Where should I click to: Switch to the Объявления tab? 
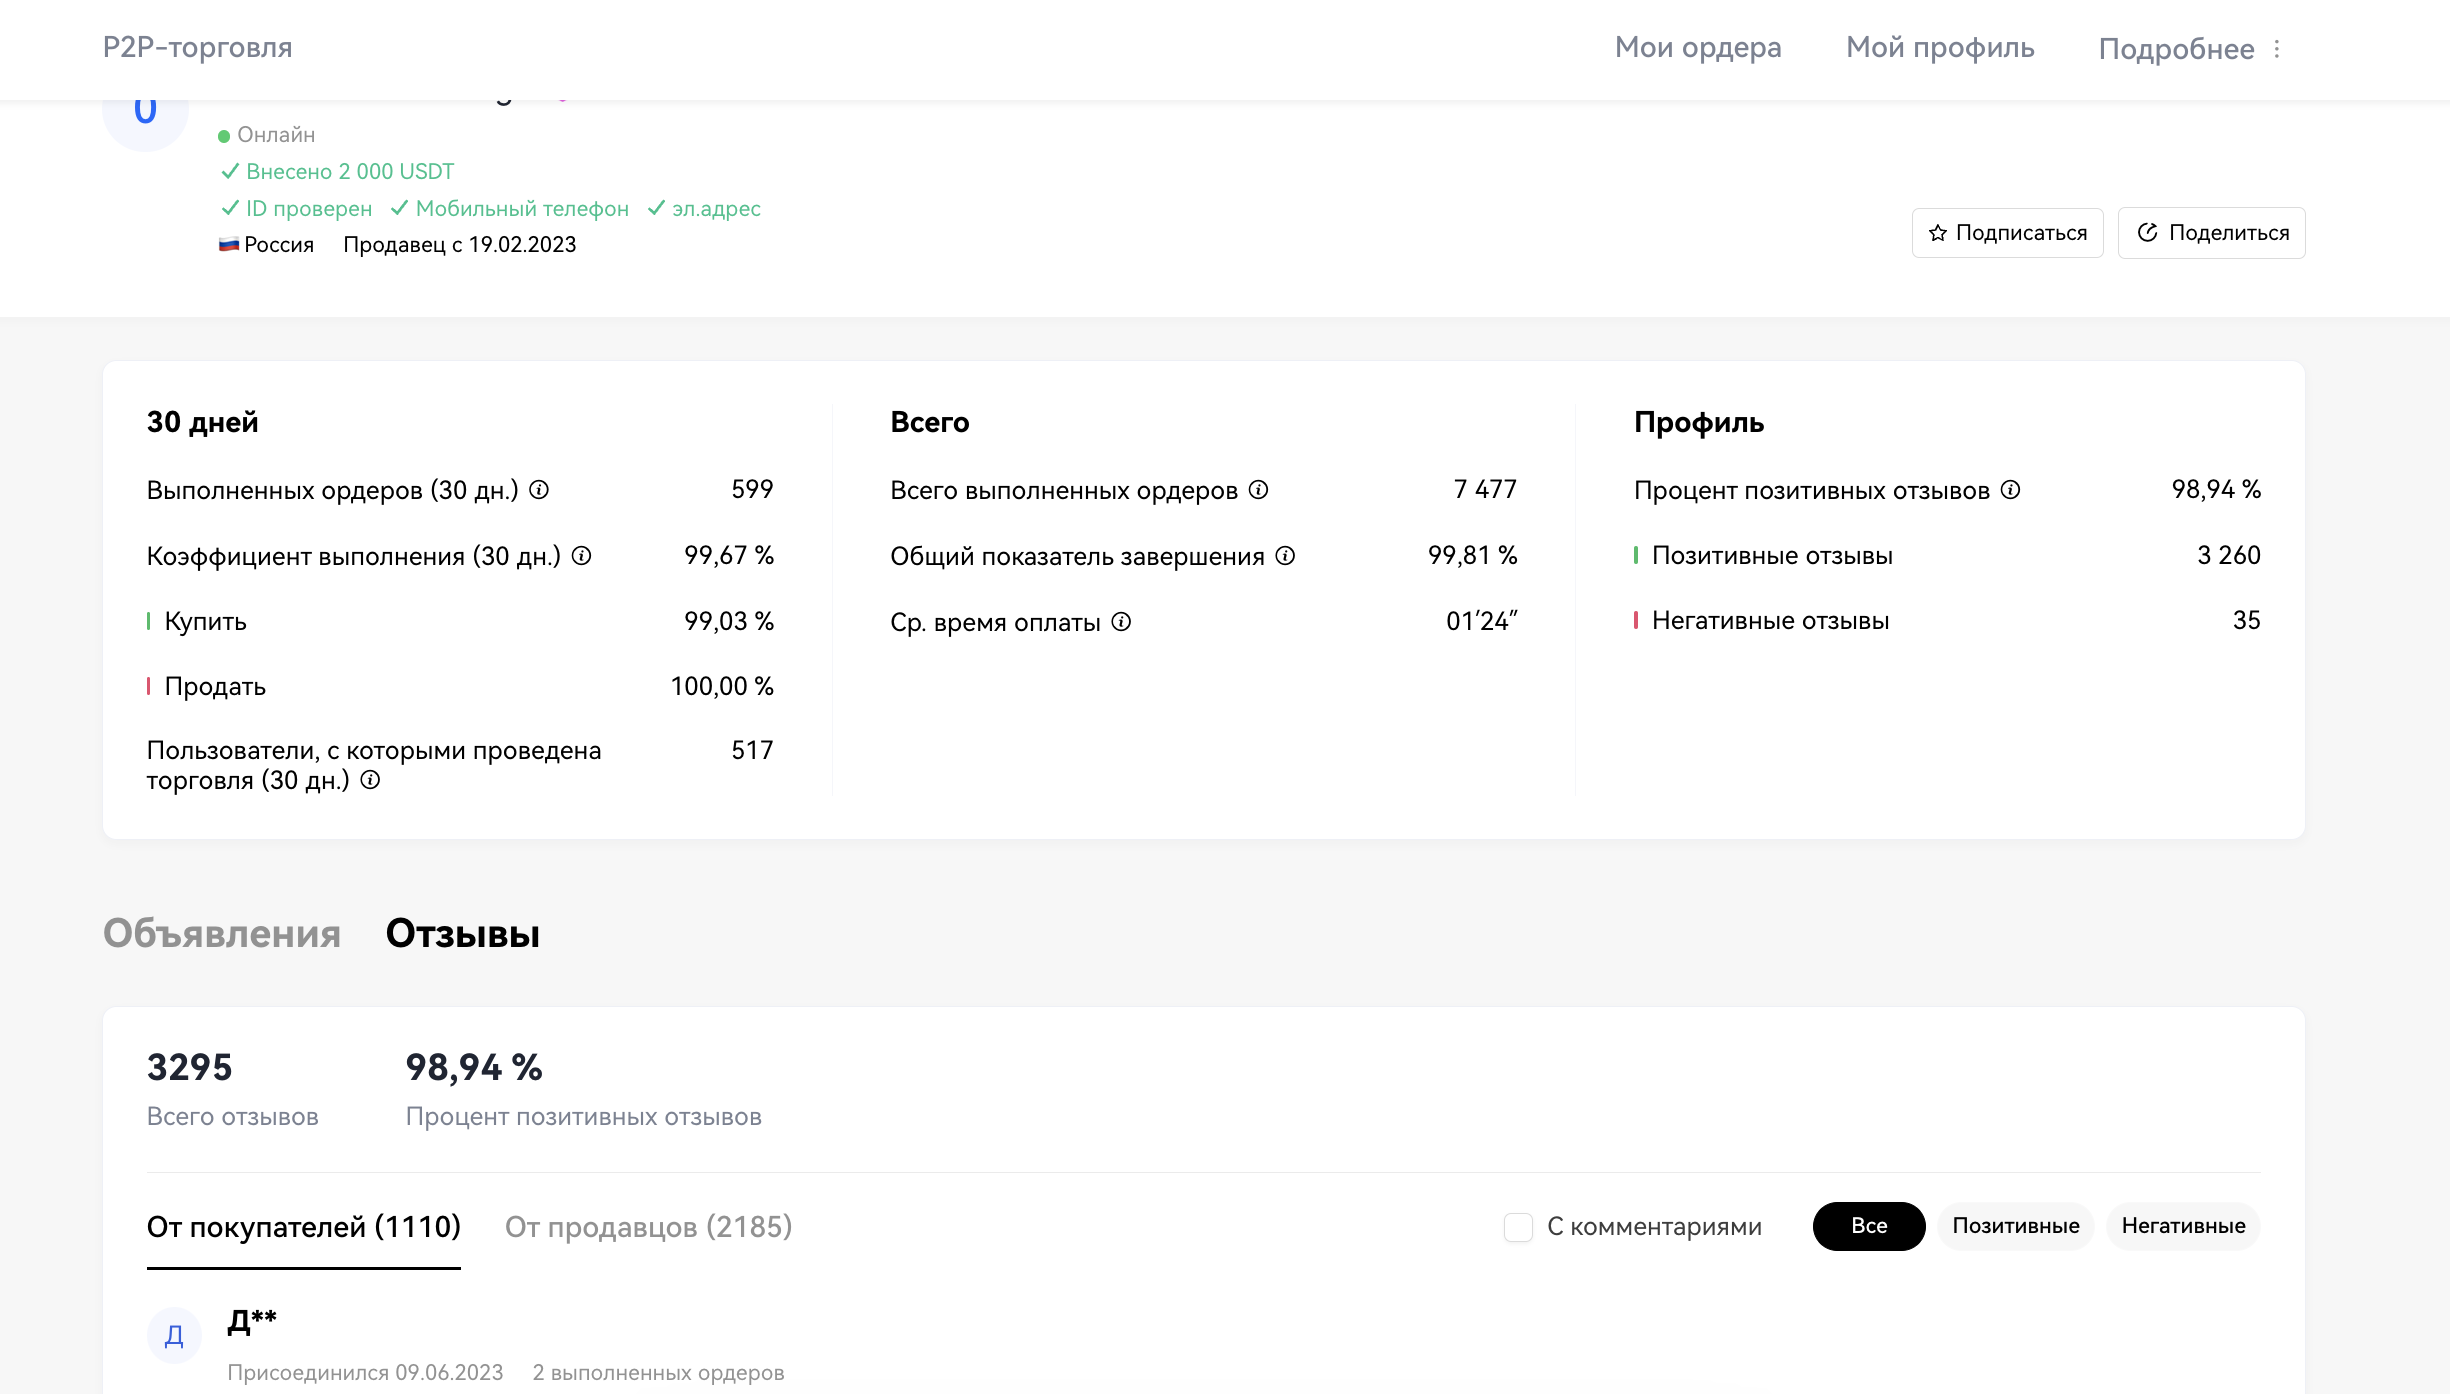click(222, 934)
